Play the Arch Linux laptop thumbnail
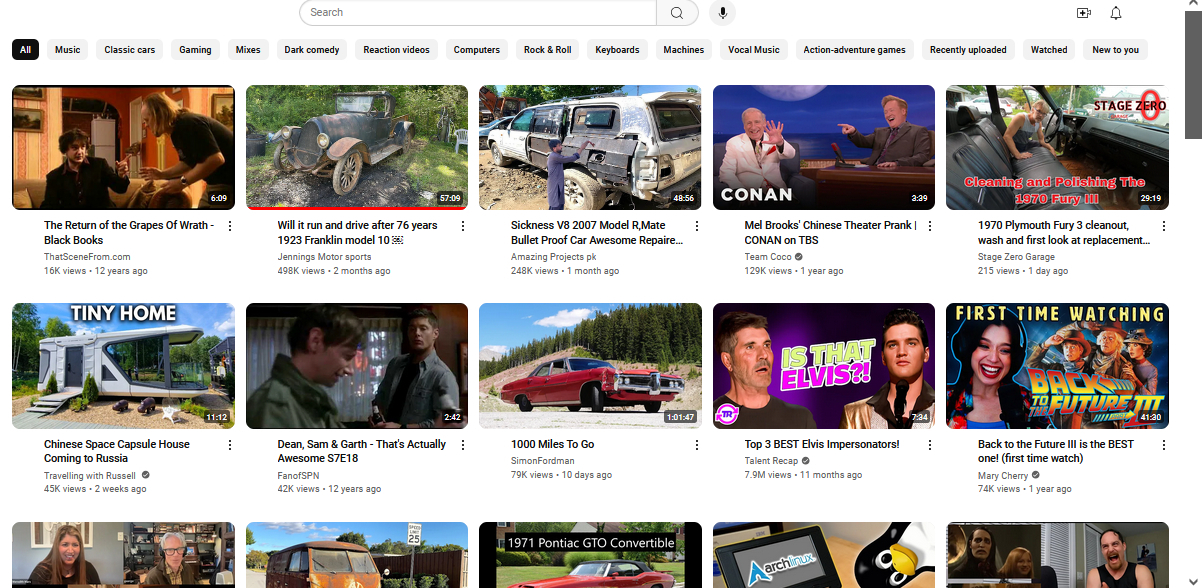 tap(824, 555)
